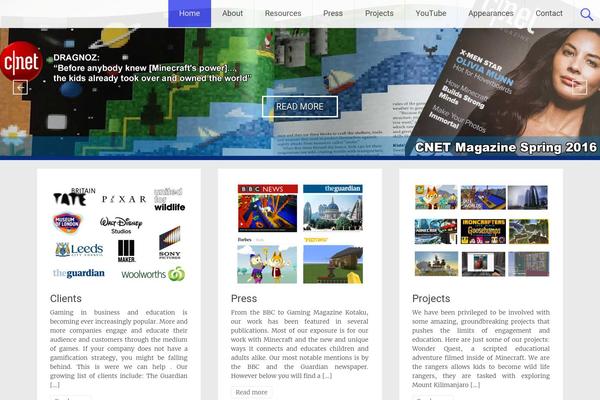The height and width of the screenshot is (400, 600).
Task: Click the Tate Britain logo
Action: point(74,197)
